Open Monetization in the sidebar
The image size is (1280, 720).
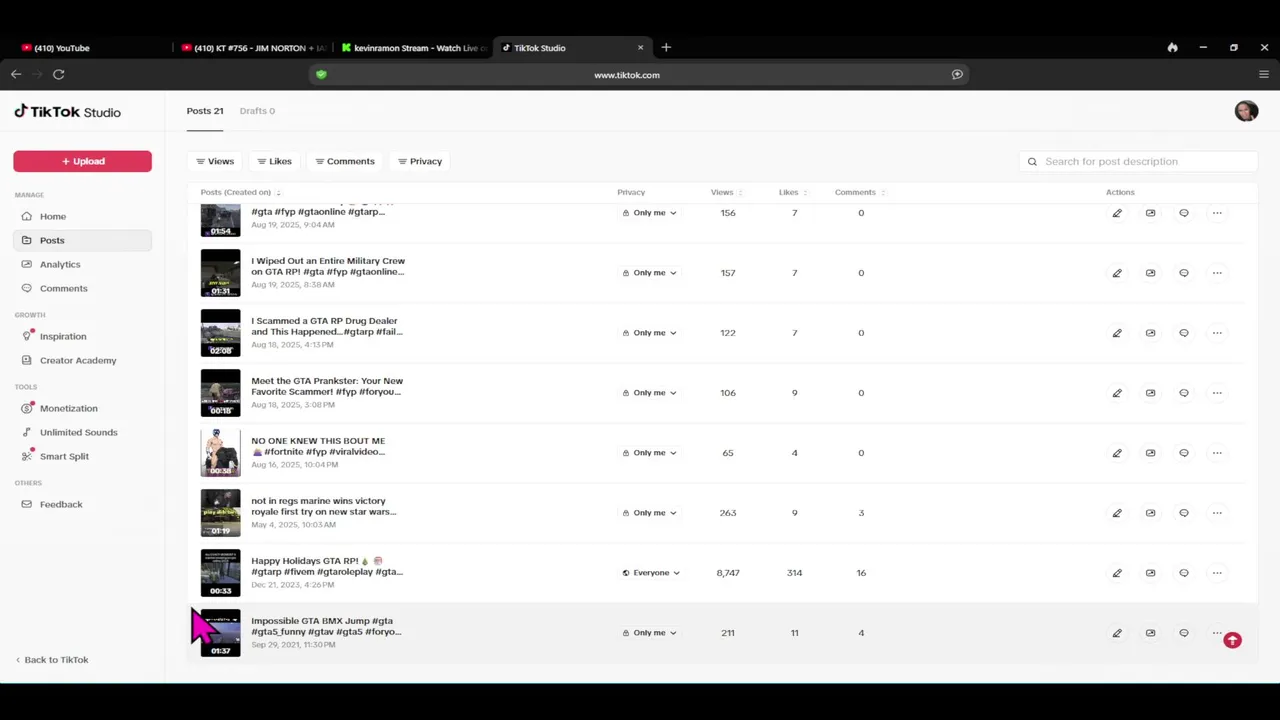coord(82,408)
